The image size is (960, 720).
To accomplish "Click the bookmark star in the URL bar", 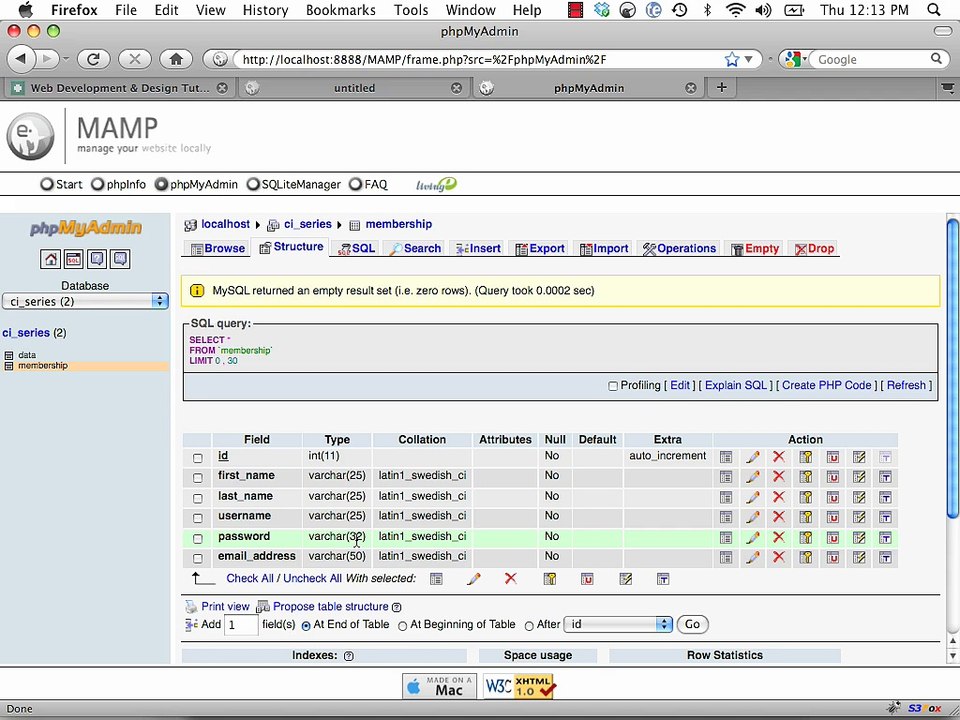I will [732, 59].
